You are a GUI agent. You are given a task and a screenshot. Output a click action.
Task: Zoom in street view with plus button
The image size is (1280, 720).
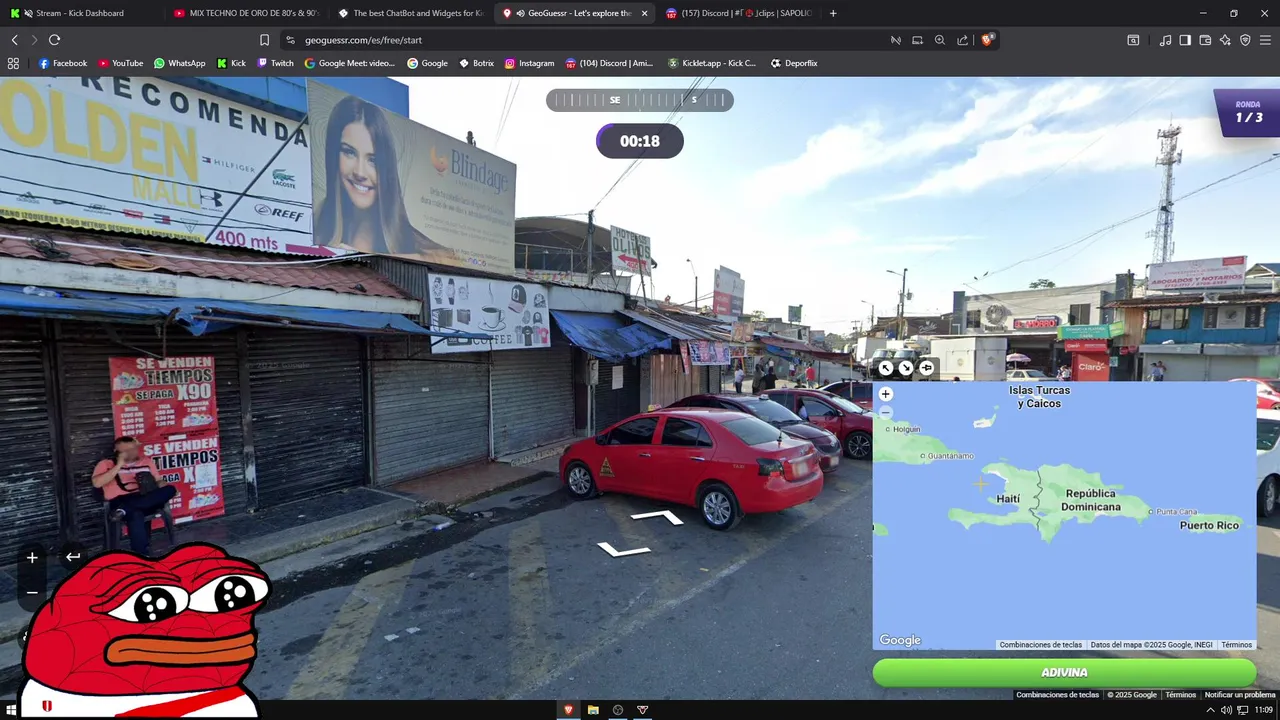click(32, 558)
